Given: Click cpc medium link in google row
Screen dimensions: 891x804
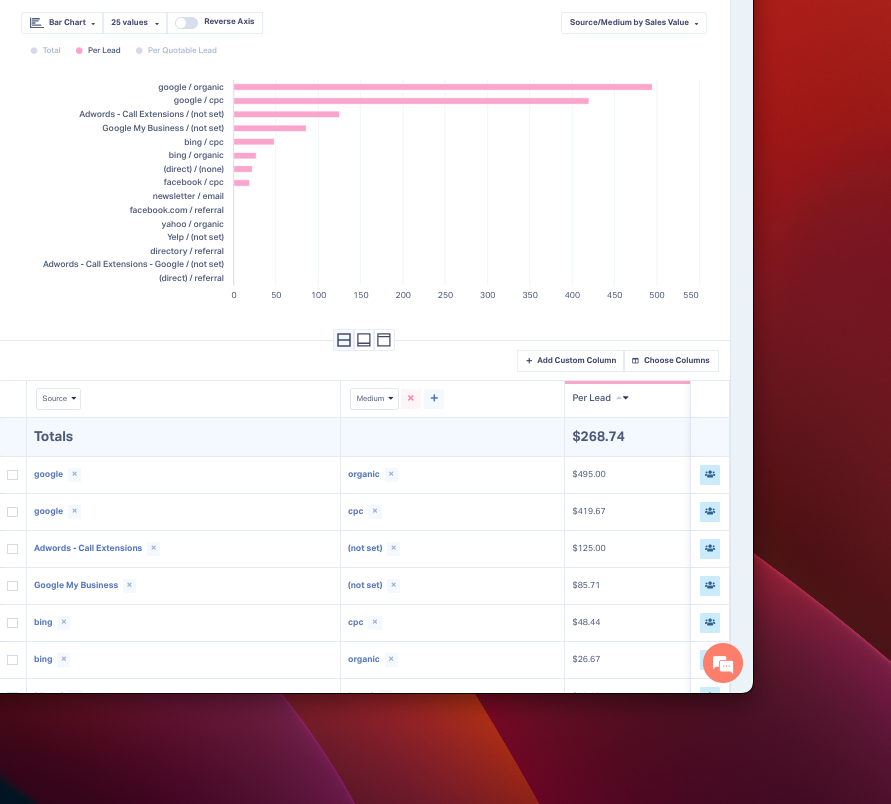Looking at the screenshot, I should point(356,511).
